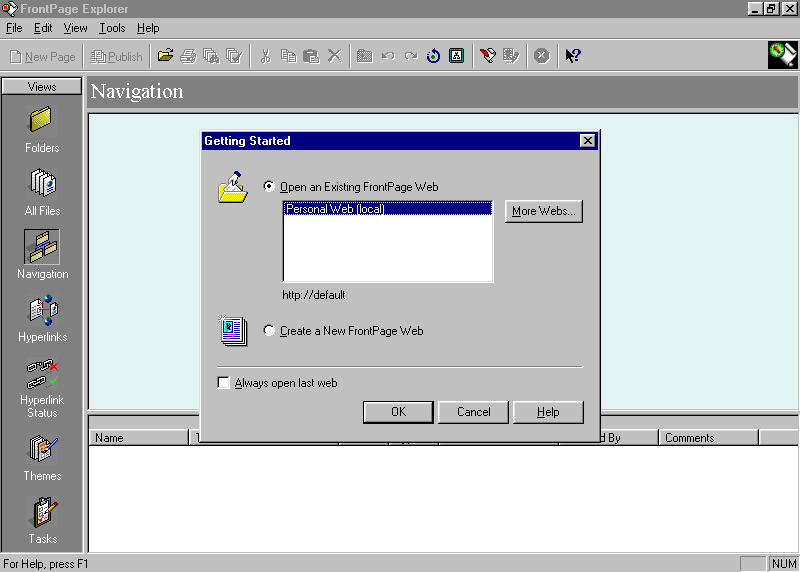800x572 pixels.
Task: Click the Cross File Spelling icon
Action: tap(234, 56)
